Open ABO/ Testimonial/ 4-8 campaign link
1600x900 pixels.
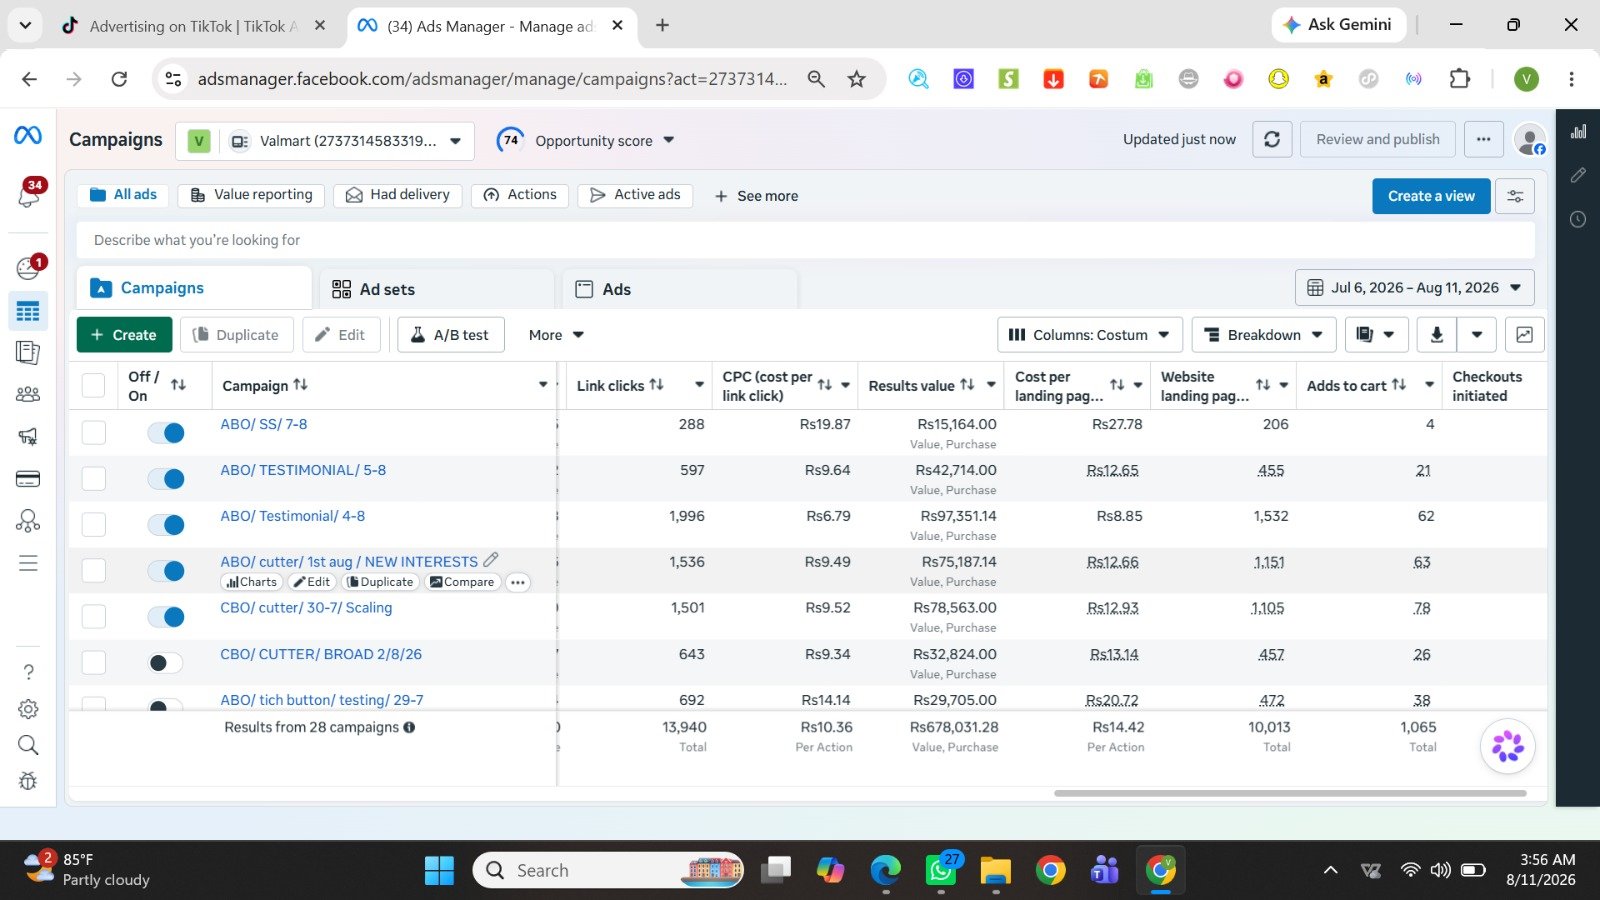(292, 516)
